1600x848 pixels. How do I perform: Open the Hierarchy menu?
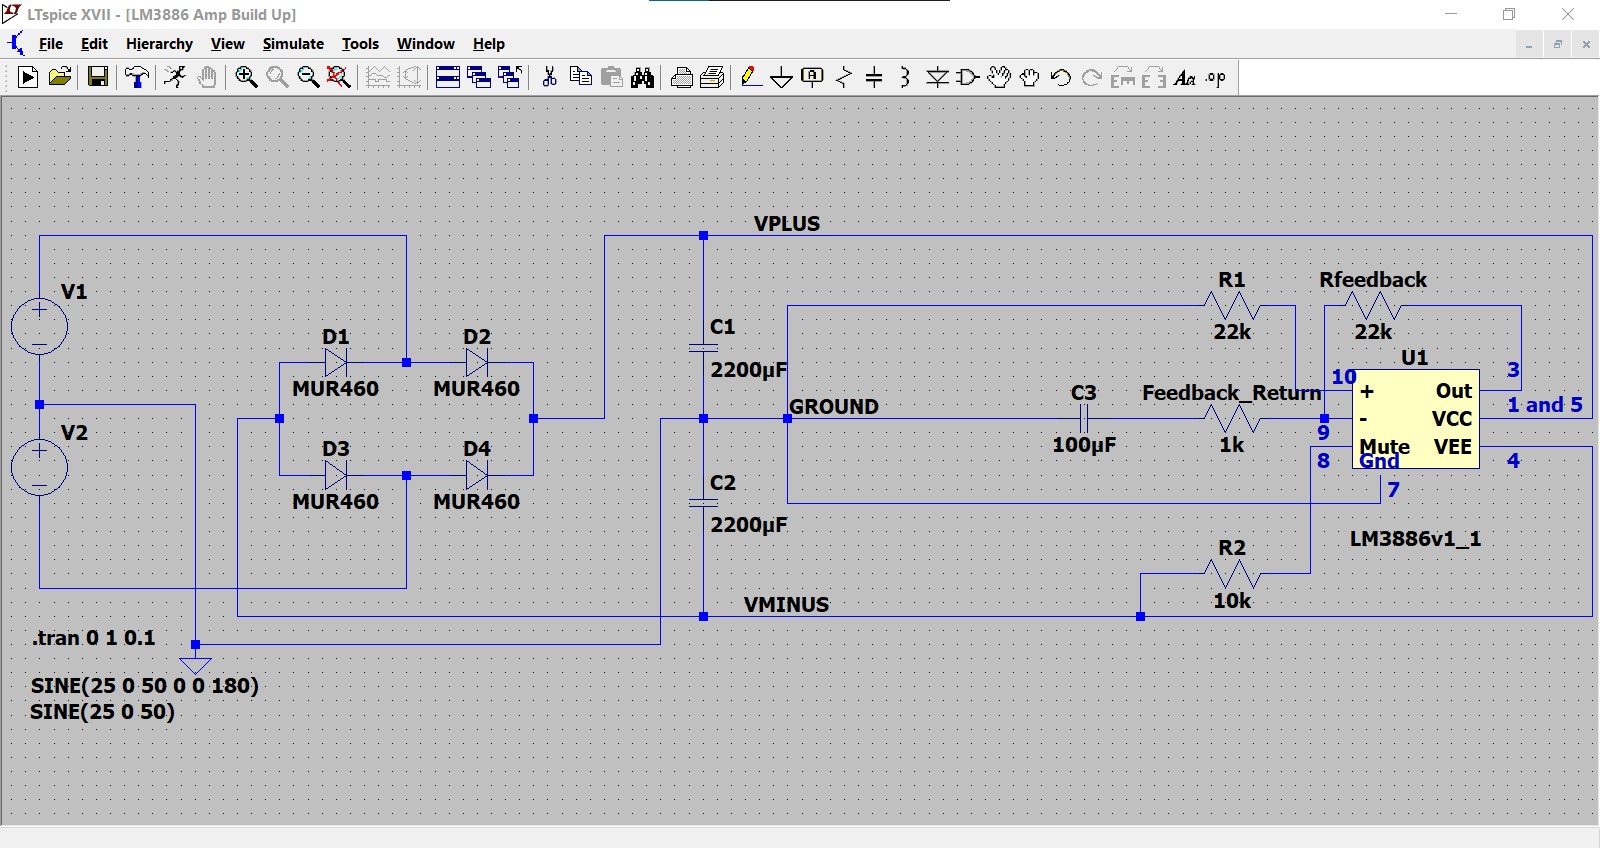(x=159, y=44)
